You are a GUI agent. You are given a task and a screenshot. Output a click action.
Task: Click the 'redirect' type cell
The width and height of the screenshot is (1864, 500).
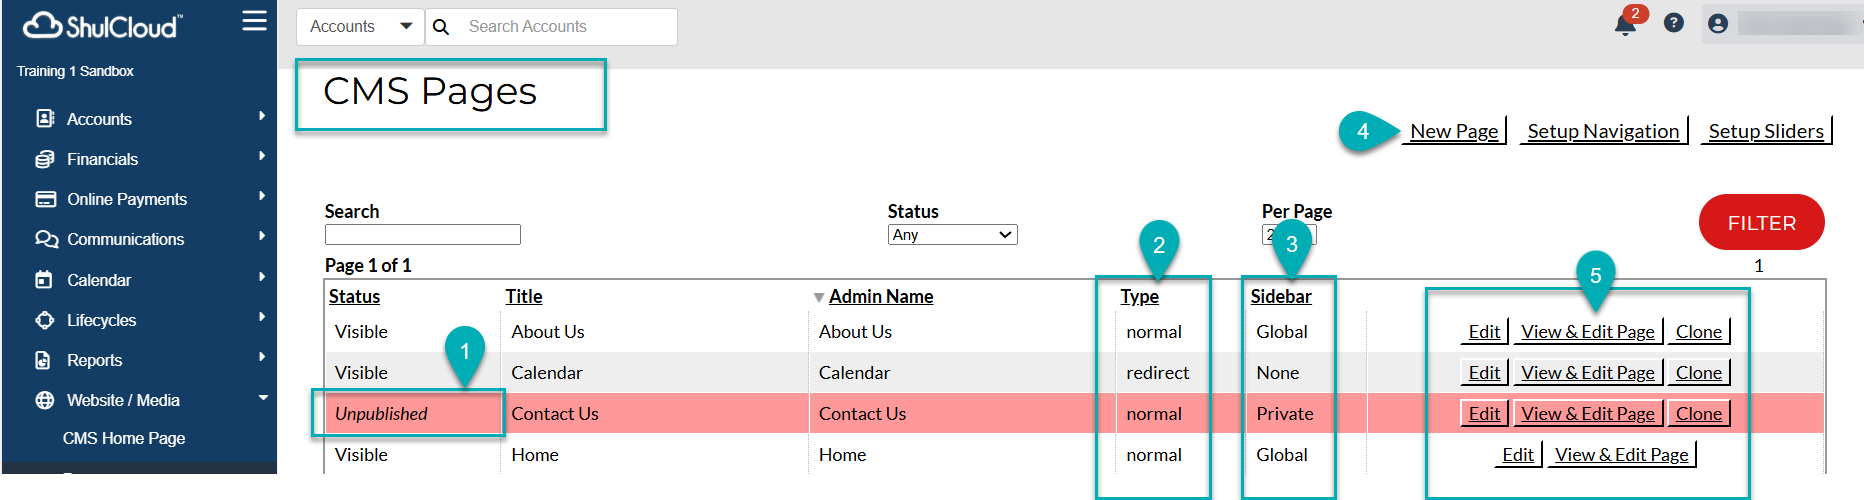point(1158,373)
